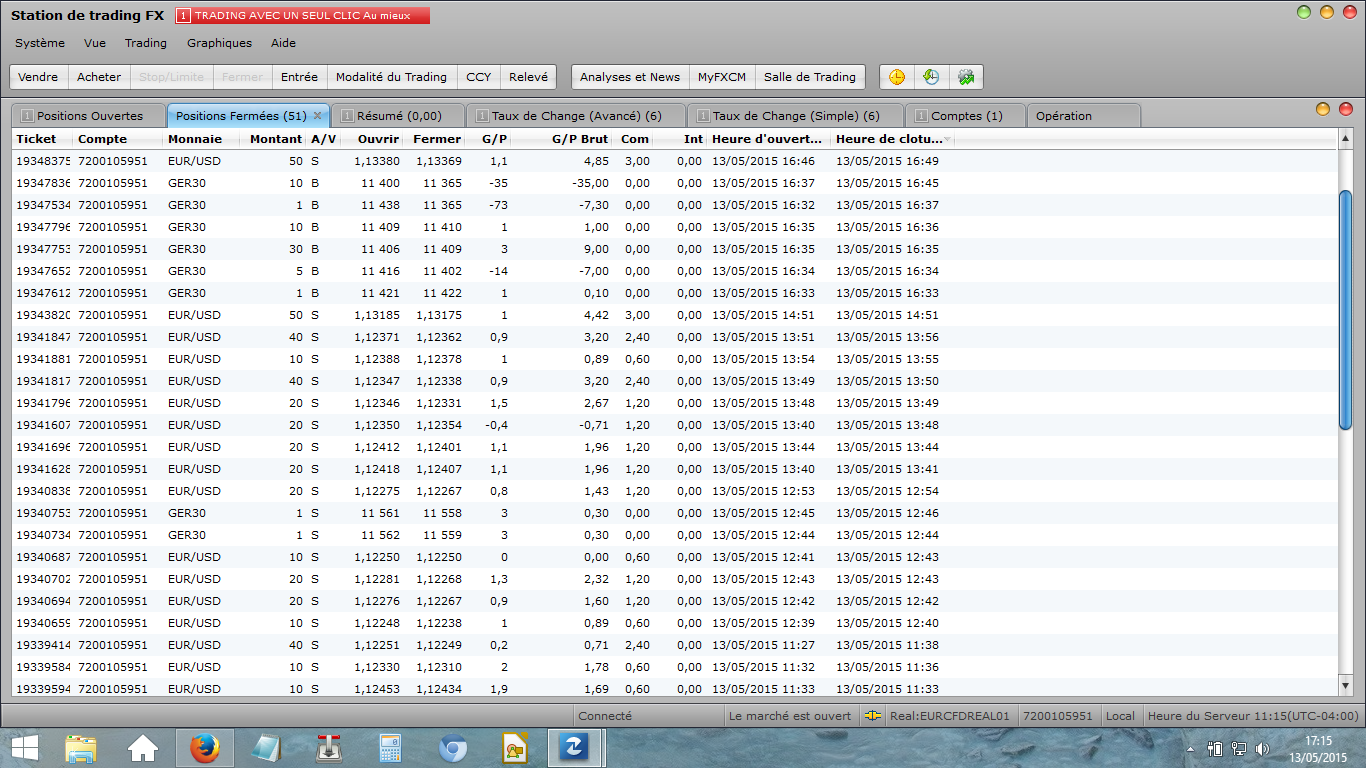This screenshot has width=1366, height=768.
Task: Click the clock with green arrow icon
Action: [931, 77]
